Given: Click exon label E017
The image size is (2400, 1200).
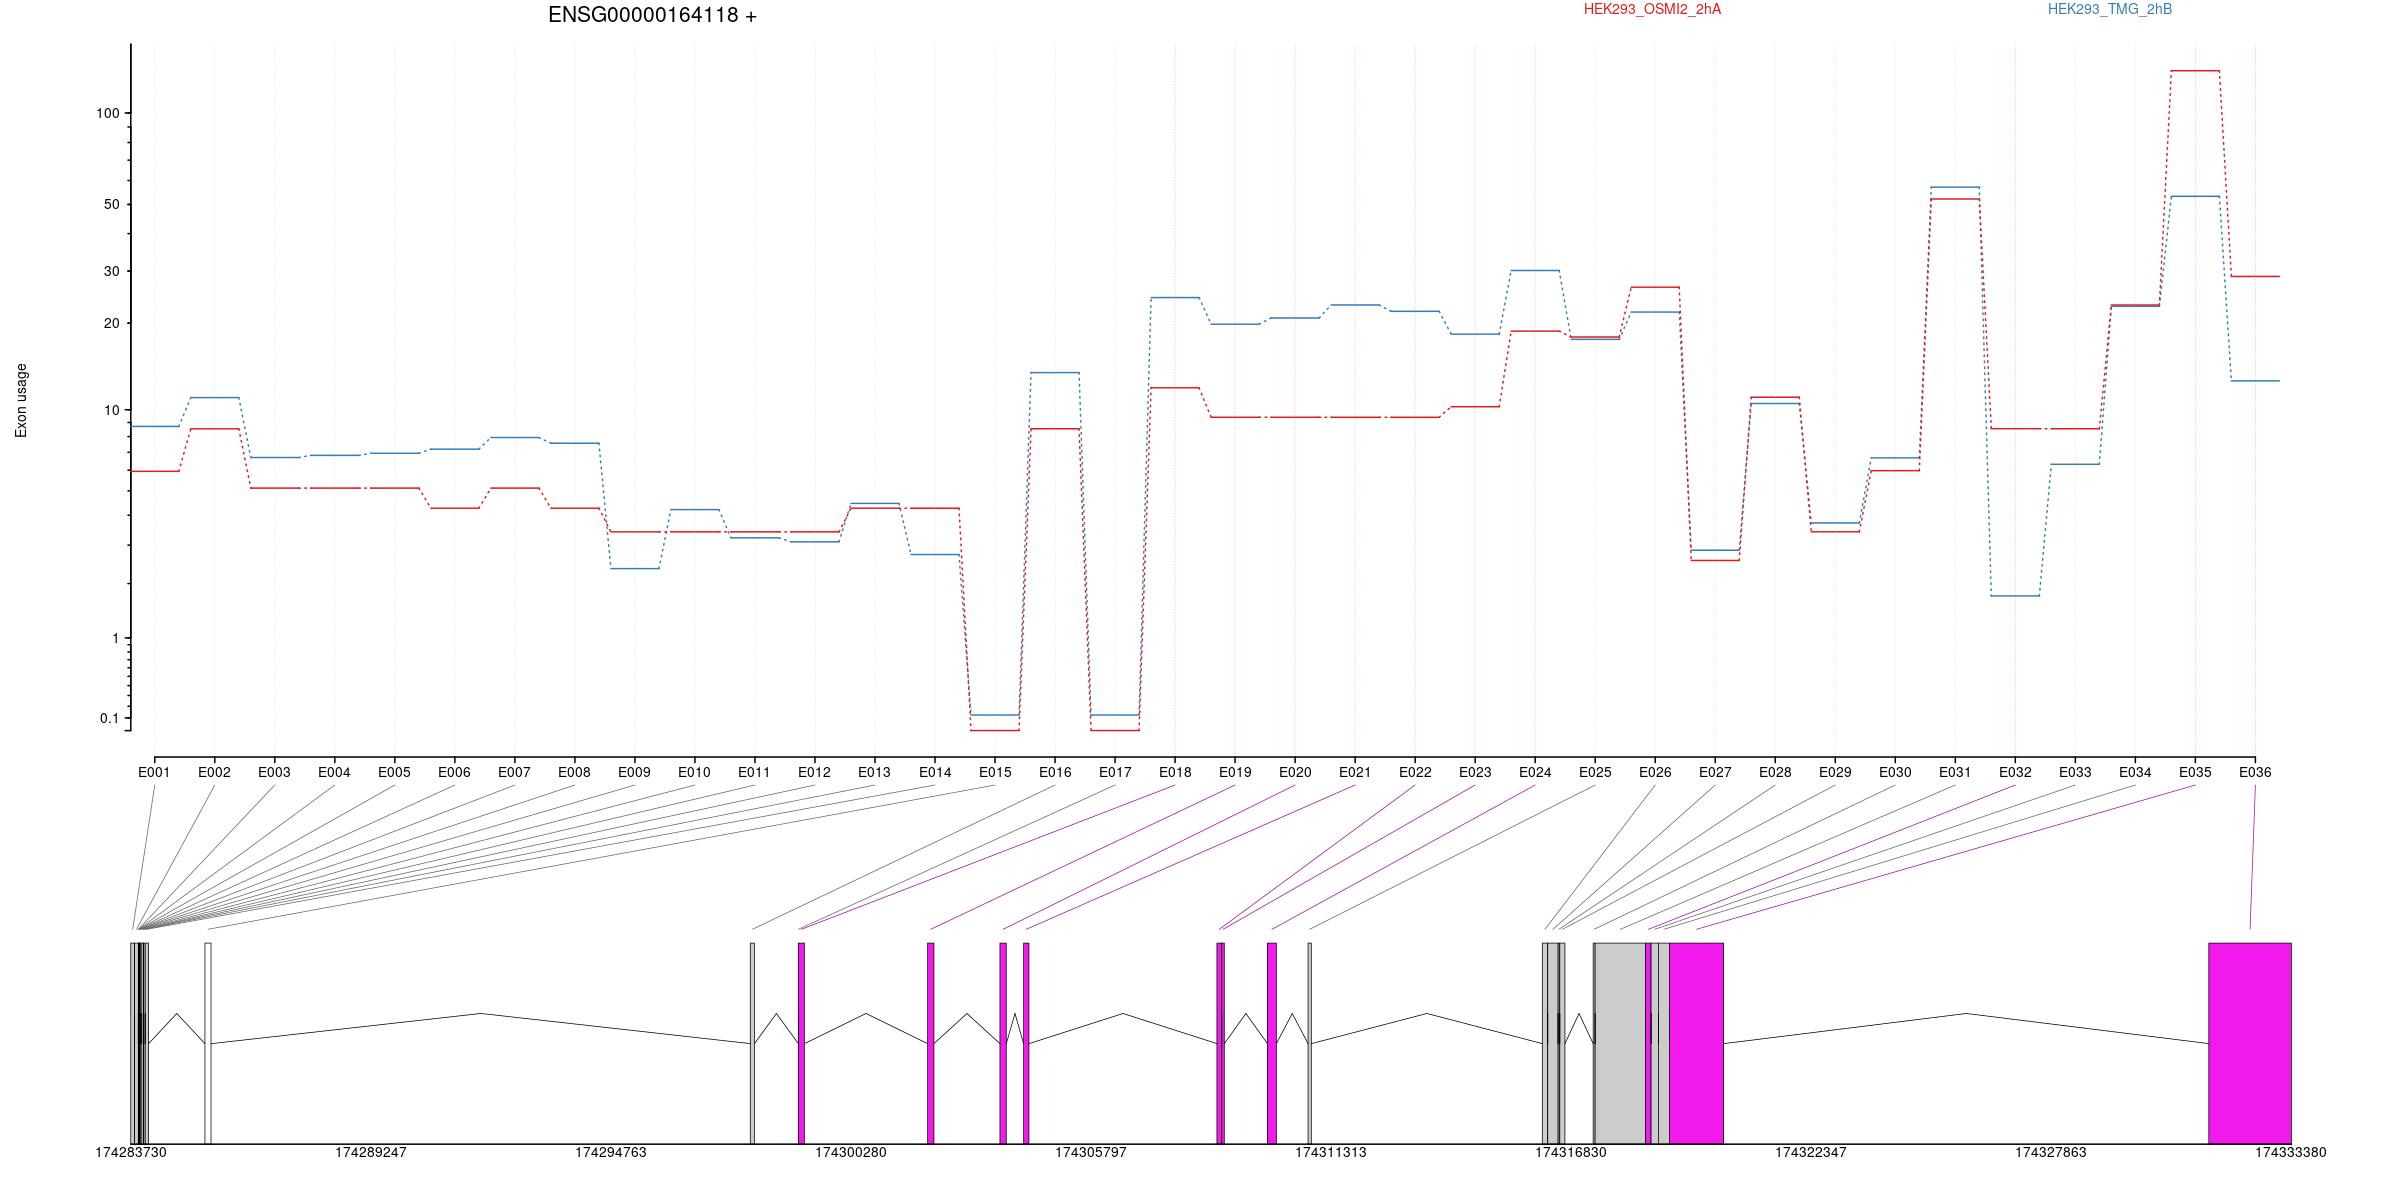Looking at the screenshot, I should (x=1115, y=772).
